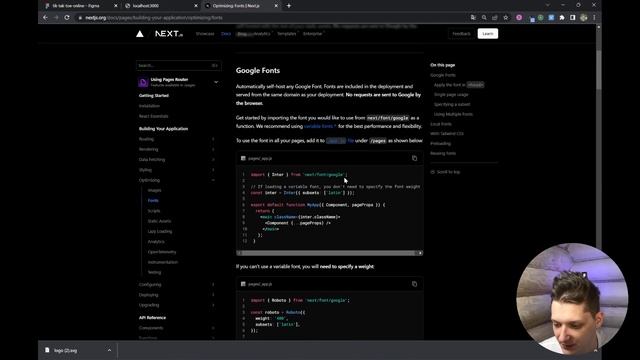Open the Next.js logo home link

point(169,34)
